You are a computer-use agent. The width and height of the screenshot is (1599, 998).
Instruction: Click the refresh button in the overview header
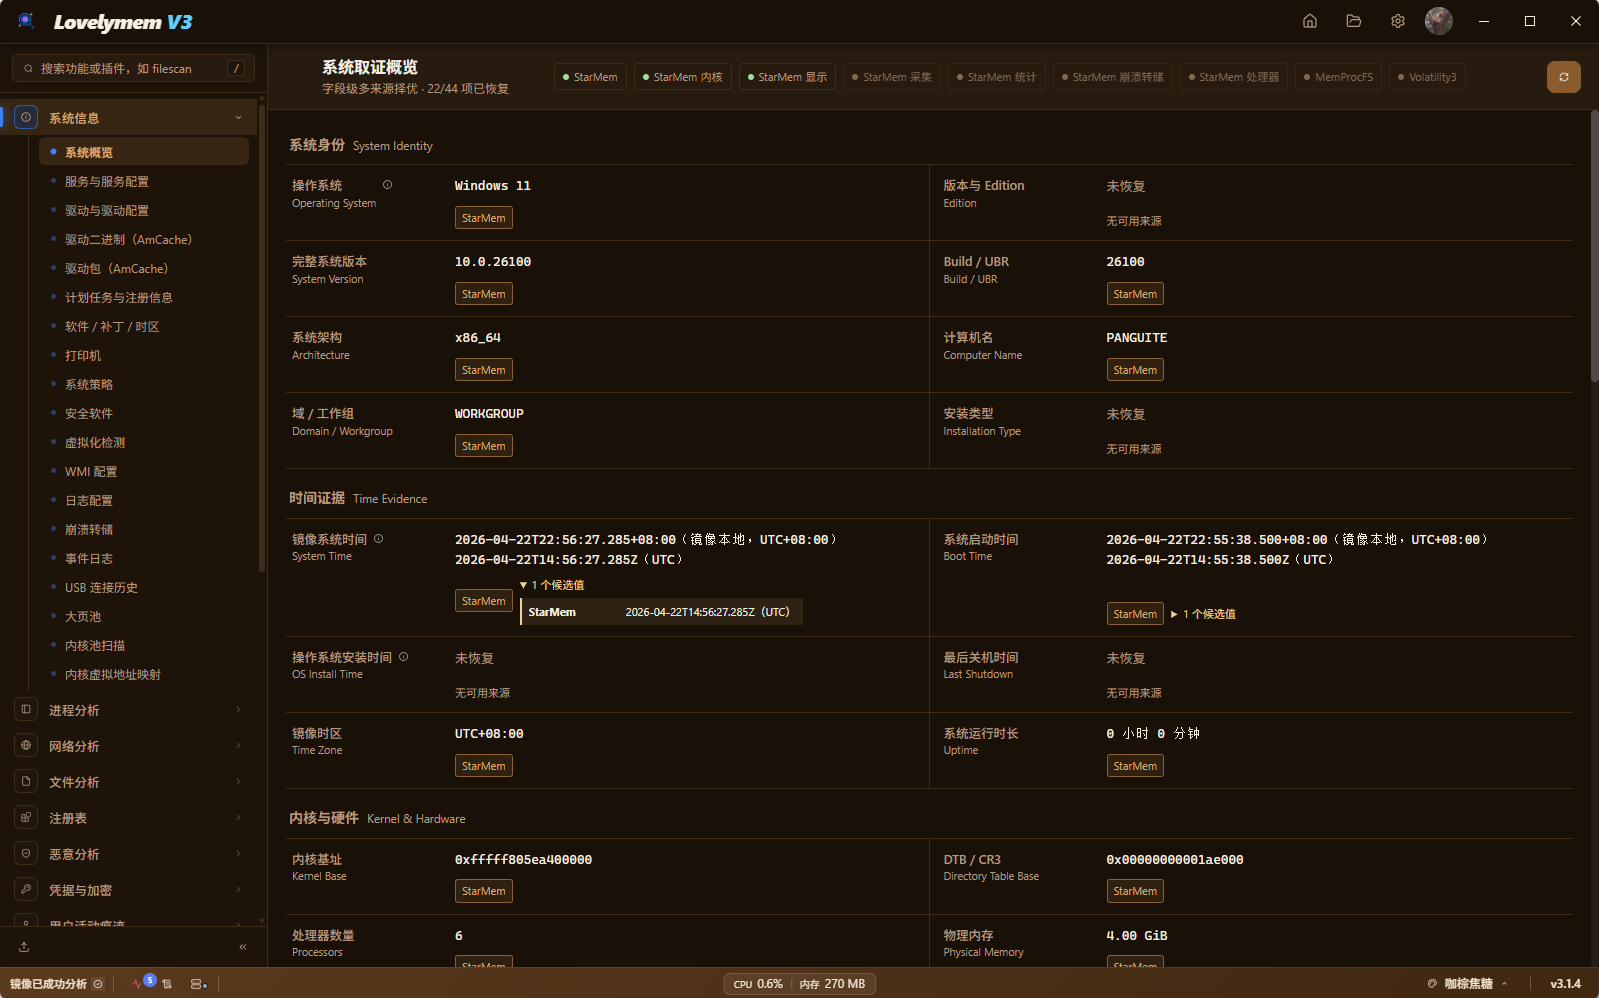(x=1564, y=77)
